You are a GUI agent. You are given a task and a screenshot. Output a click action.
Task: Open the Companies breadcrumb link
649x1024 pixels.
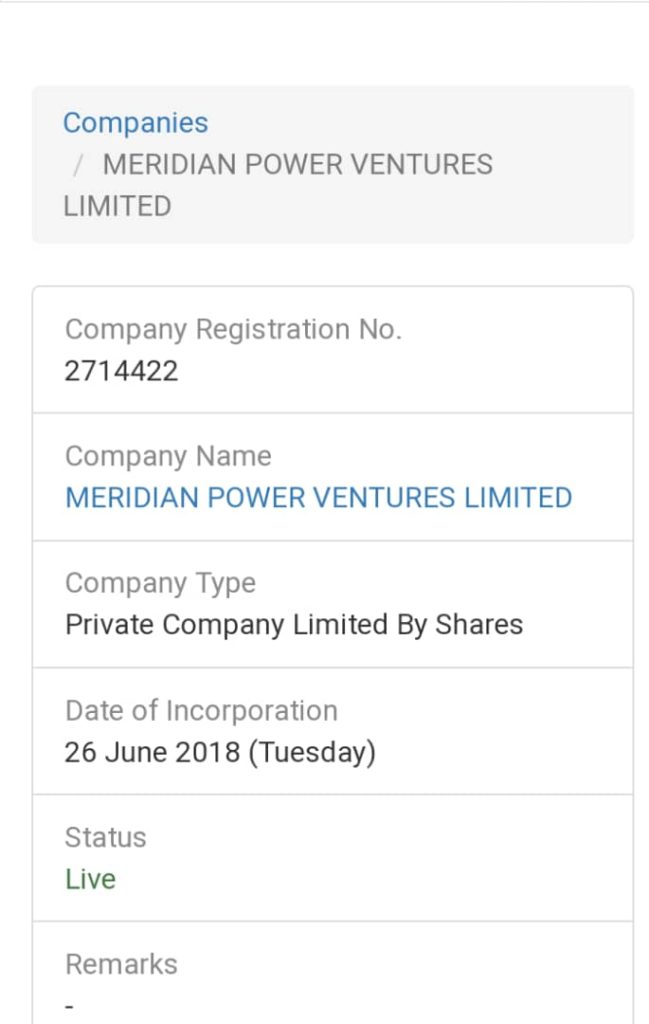click(x=135, y=123)
